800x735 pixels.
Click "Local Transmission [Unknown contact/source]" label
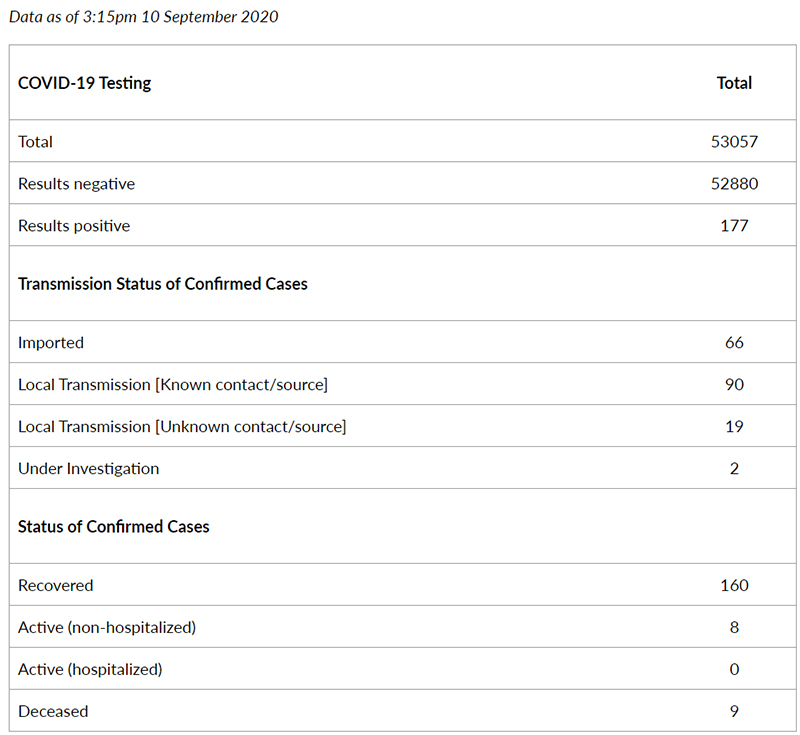[x=182, y=426]
